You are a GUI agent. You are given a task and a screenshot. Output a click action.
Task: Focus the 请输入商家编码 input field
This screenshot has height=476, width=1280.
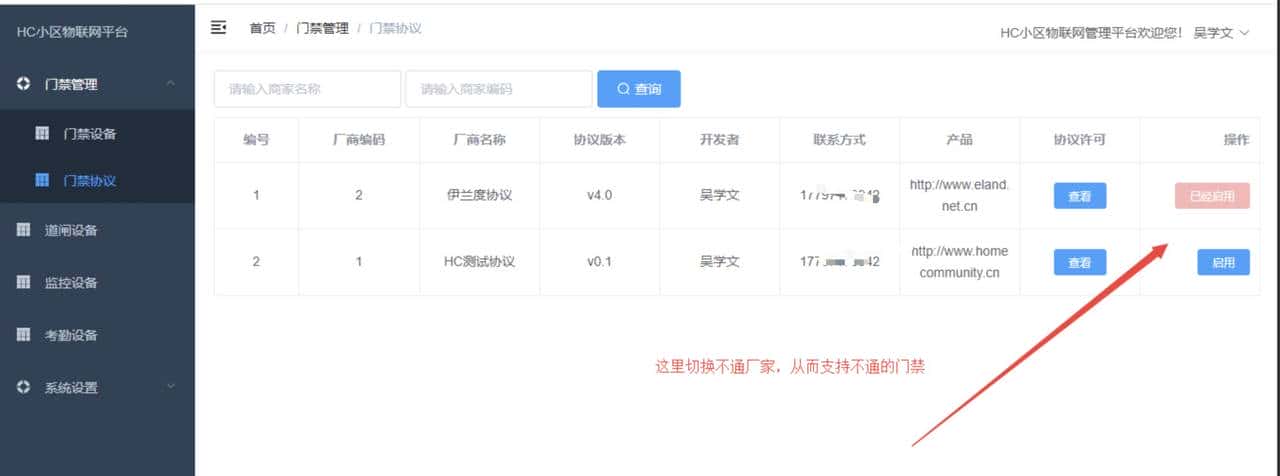point(499,89)
